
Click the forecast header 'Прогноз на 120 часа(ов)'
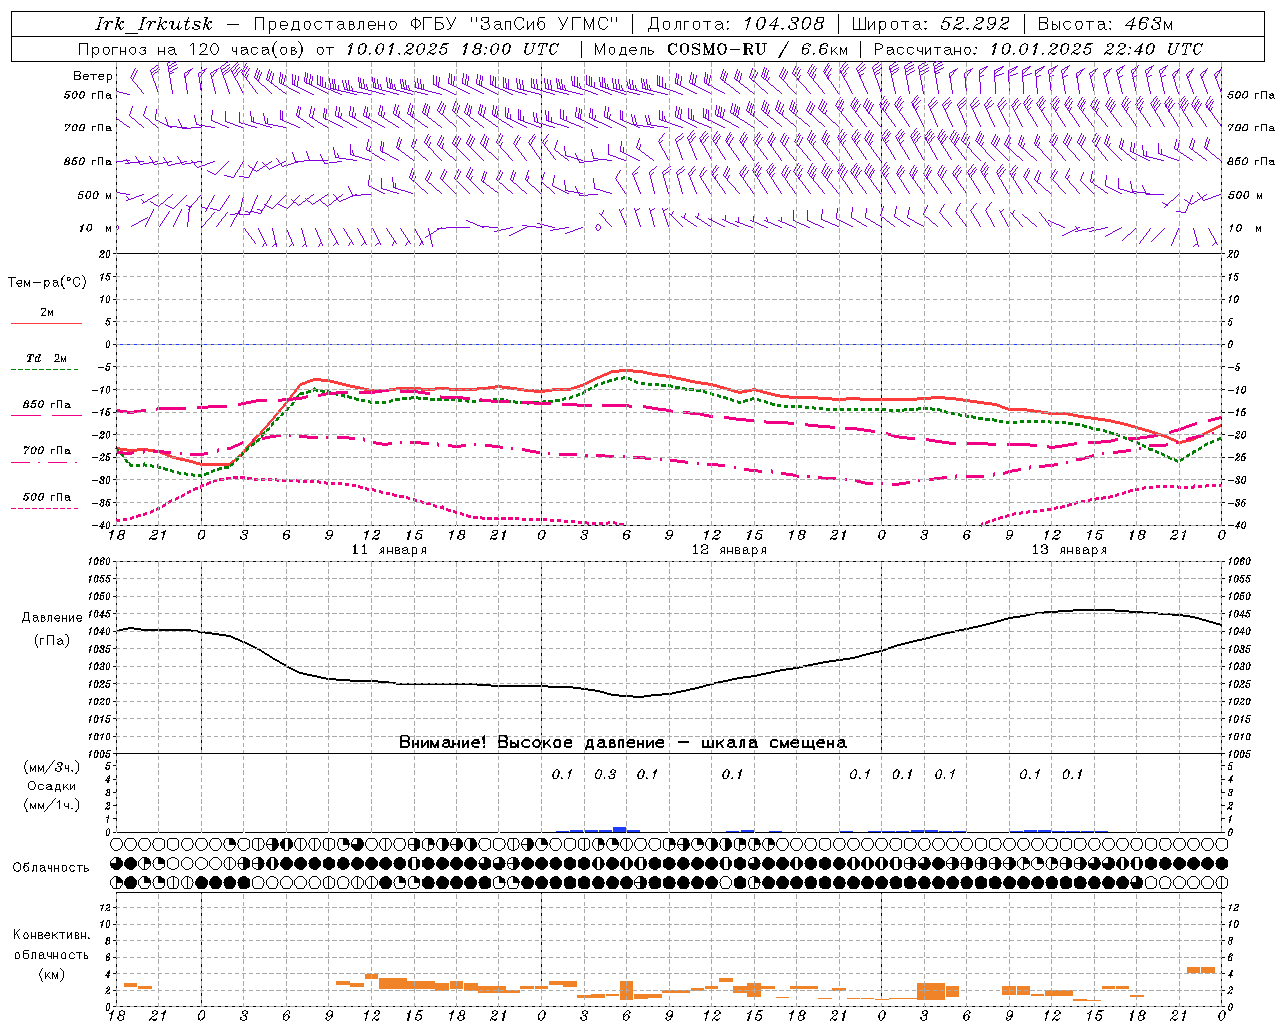tap(193, 49)
